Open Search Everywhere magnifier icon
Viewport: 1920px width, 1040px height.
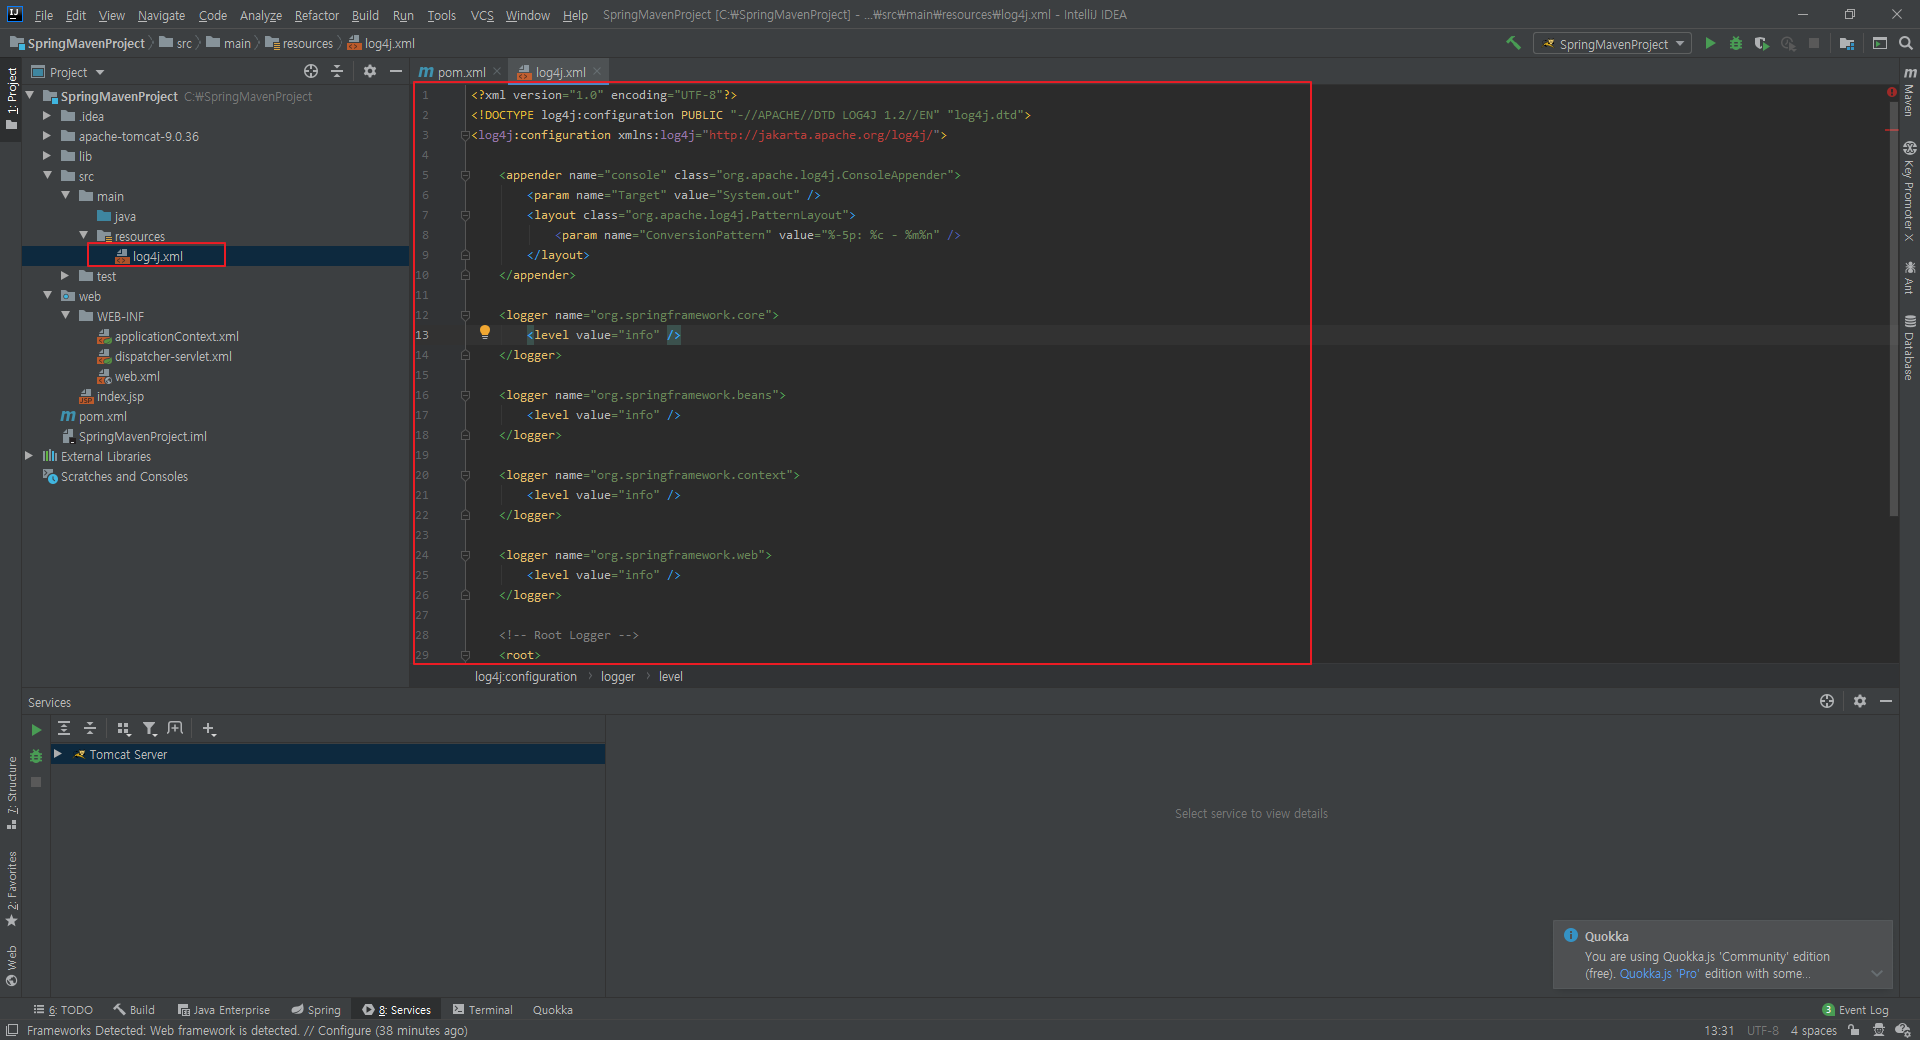pyautogui.click(x=1906, y=43)
